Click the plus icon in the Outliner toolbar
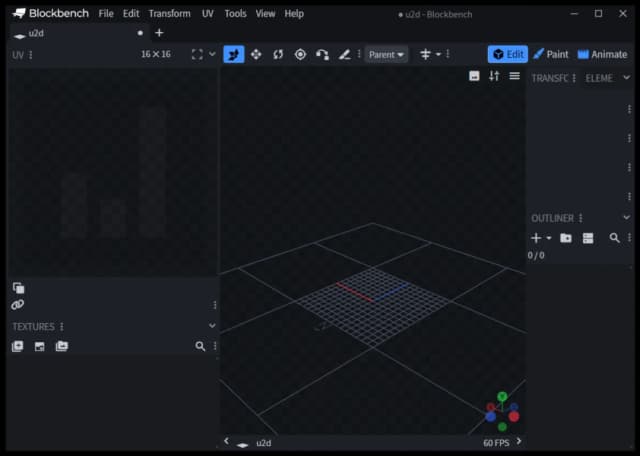The width and height of the screenshot is (640, 456). [x=536, y=238]
